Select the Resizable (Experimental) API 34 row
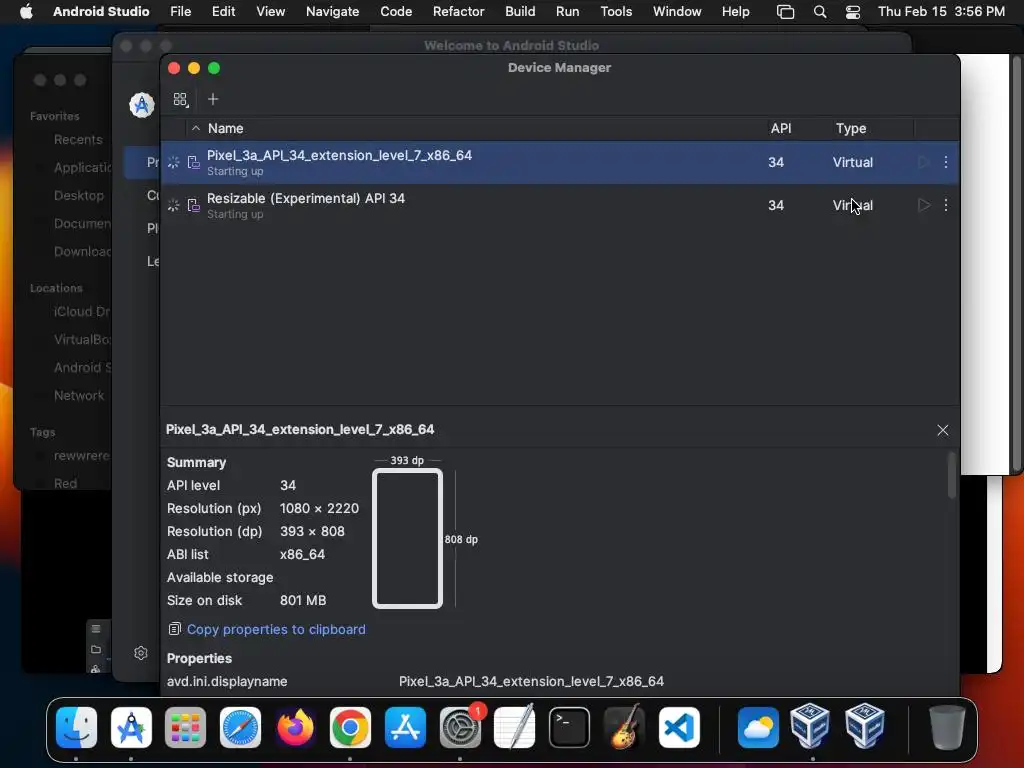Viewport: 1024px width, 768px height. pyautogui.click(x=560, y=205)
